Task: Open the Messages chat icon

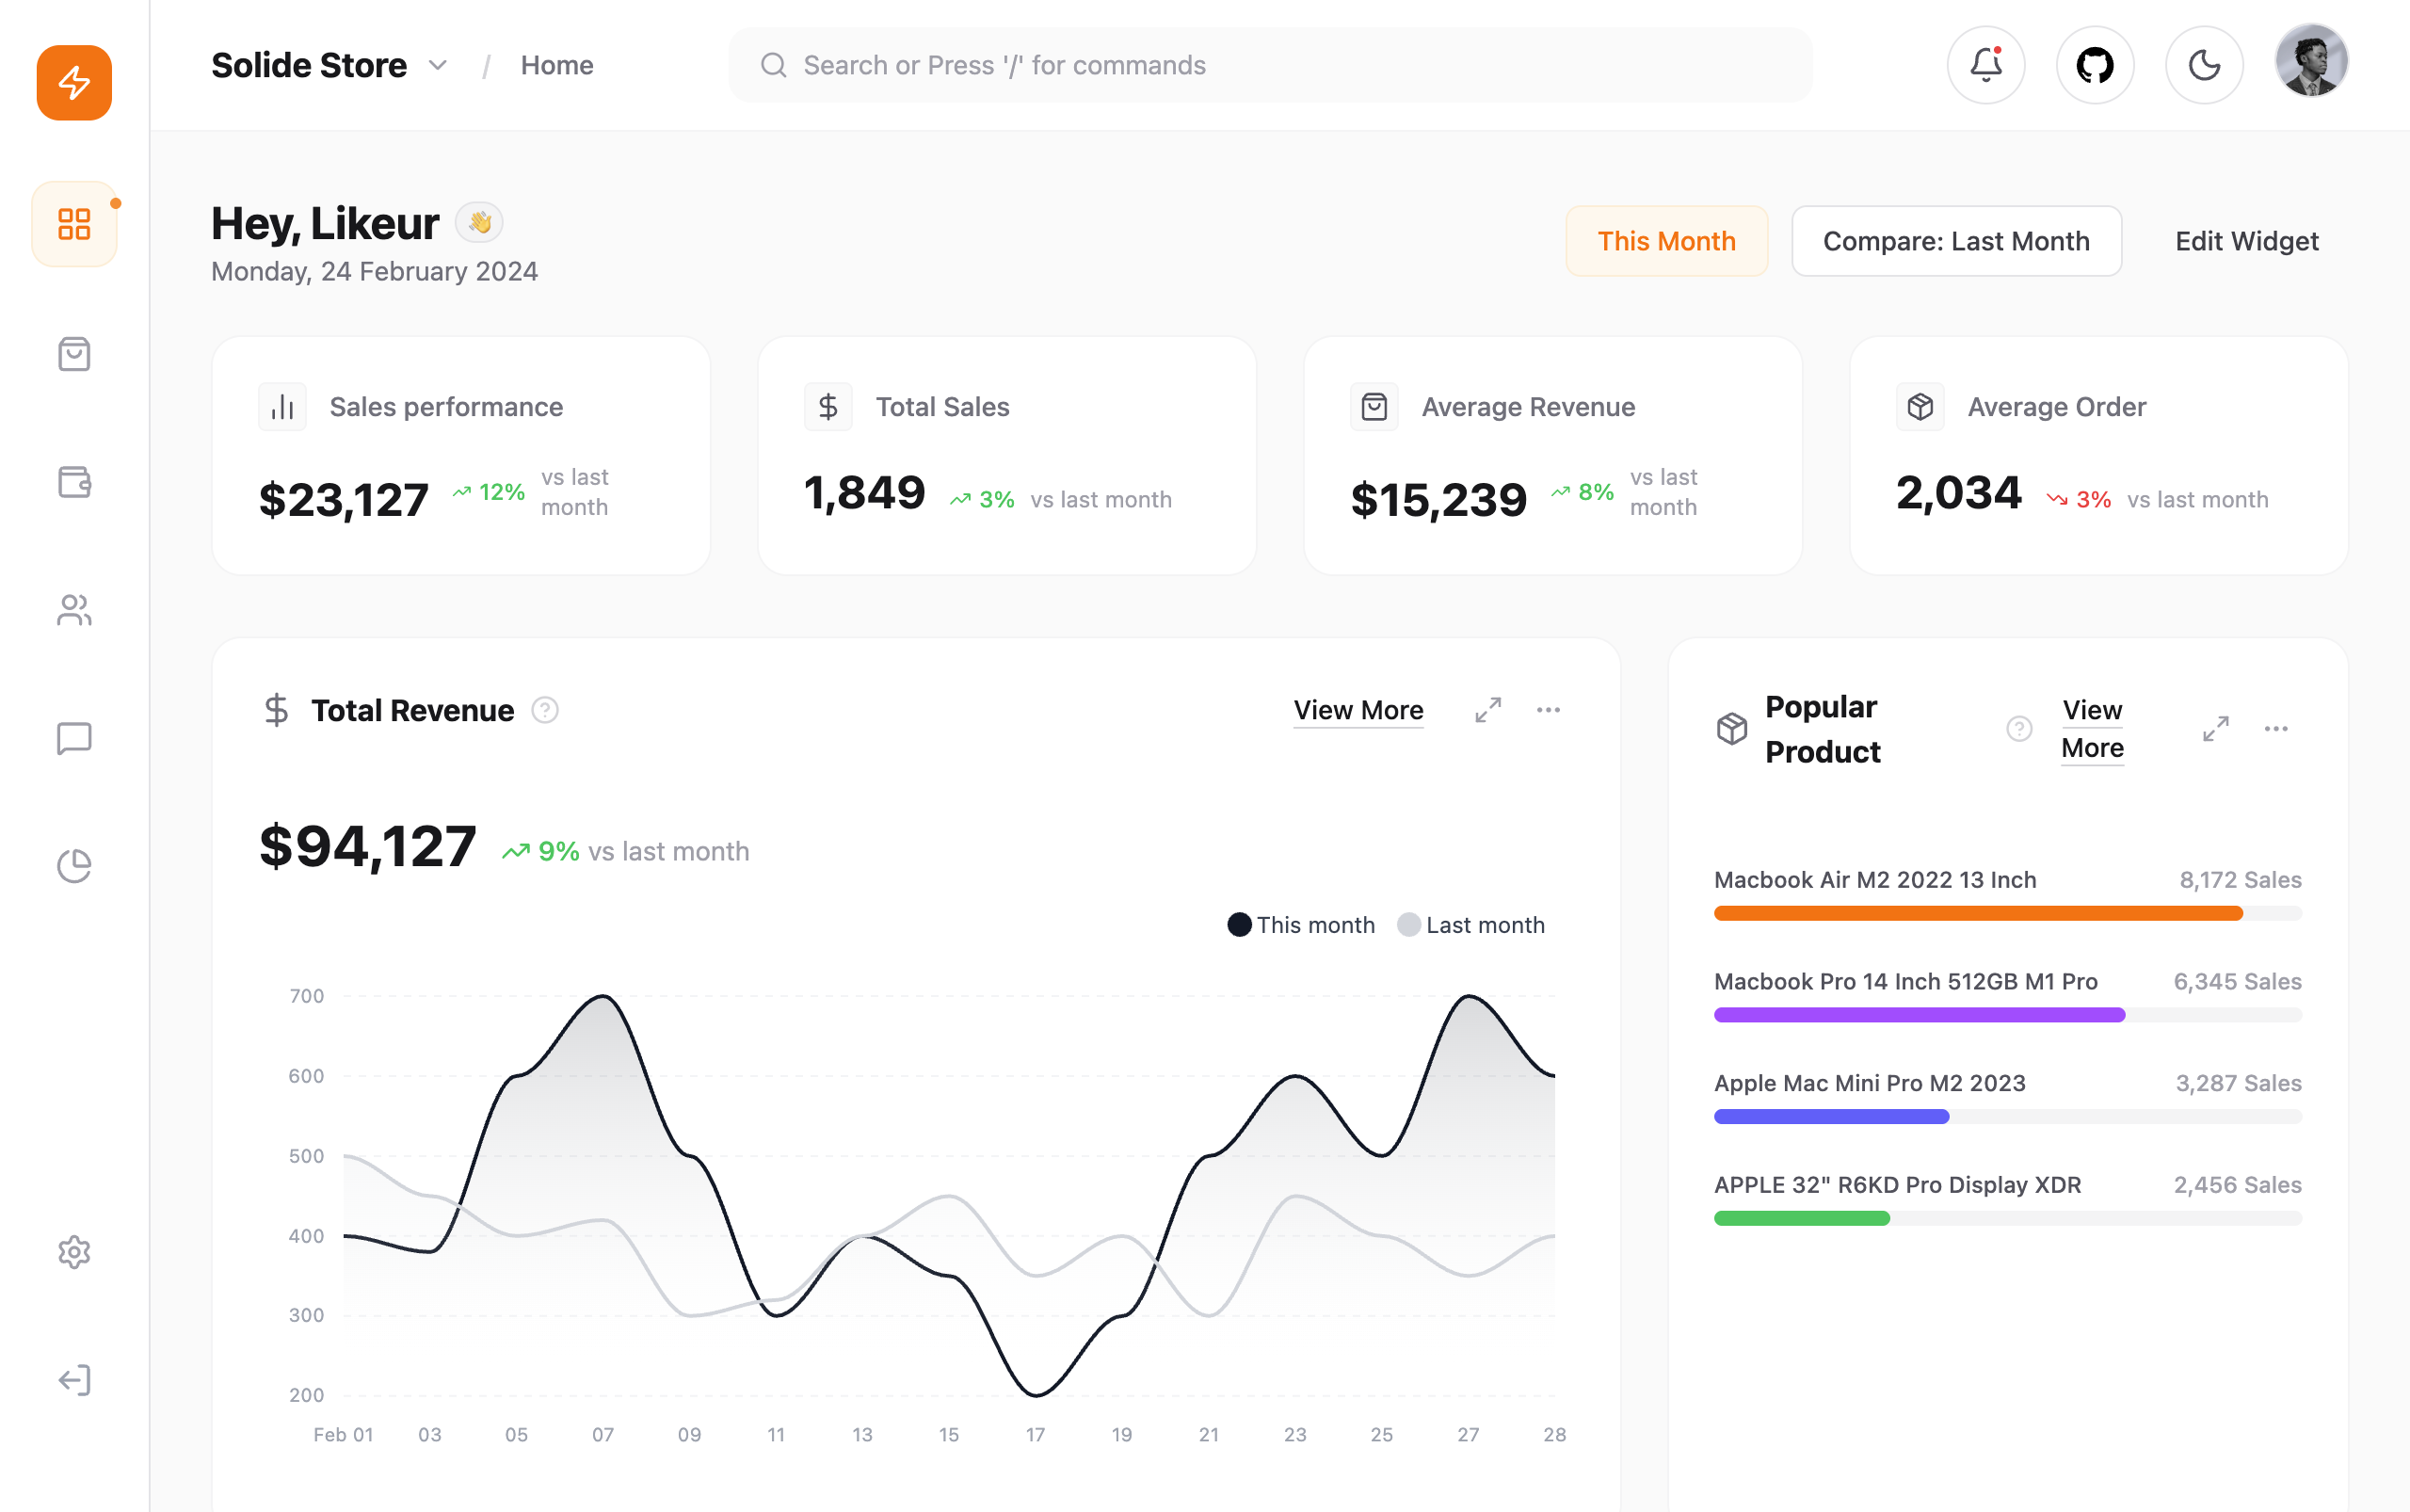Action: (74, 739)
